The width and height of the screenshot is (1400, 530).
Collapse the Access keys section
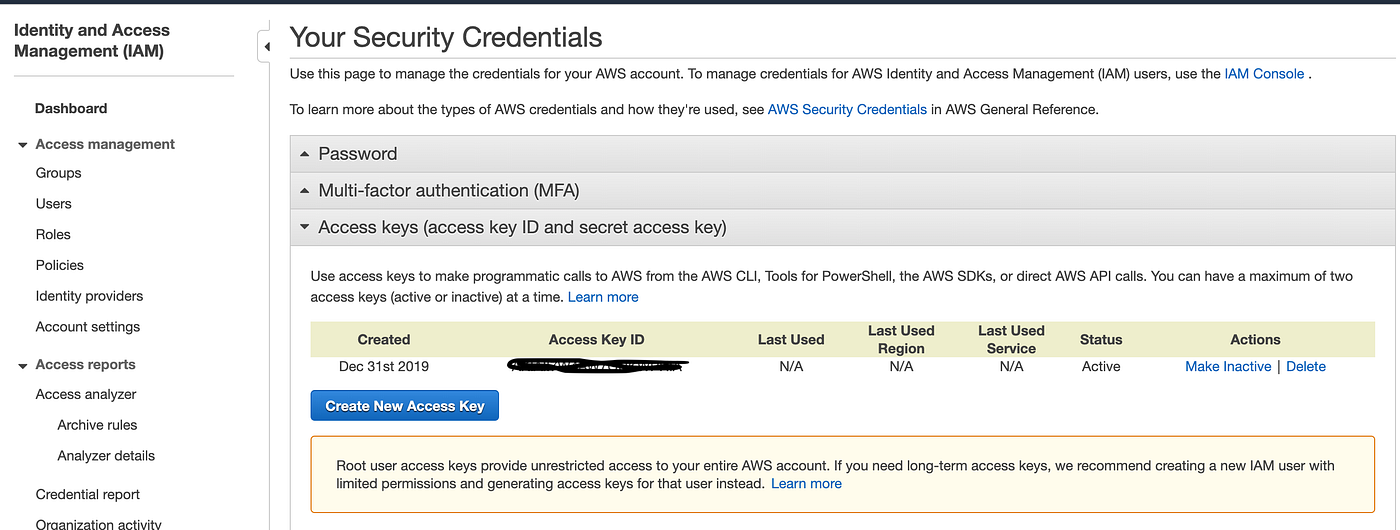tap(521, 228)
